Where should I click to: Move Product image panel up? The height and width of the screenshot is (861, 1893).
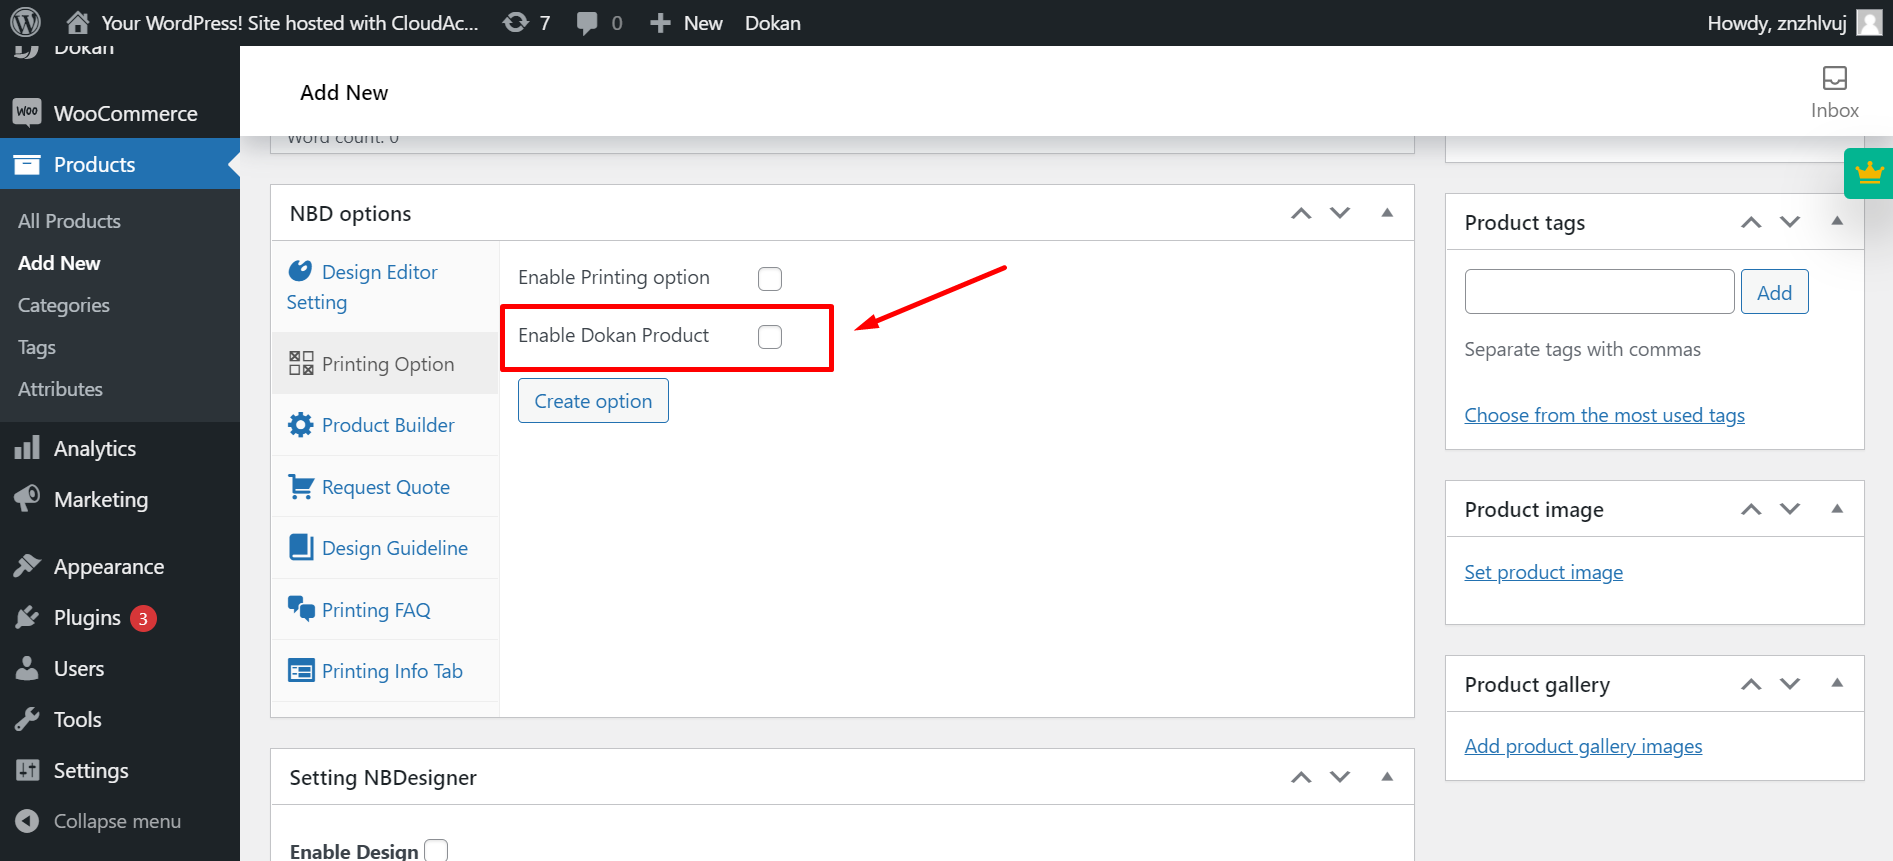(x=1751, y=509)
